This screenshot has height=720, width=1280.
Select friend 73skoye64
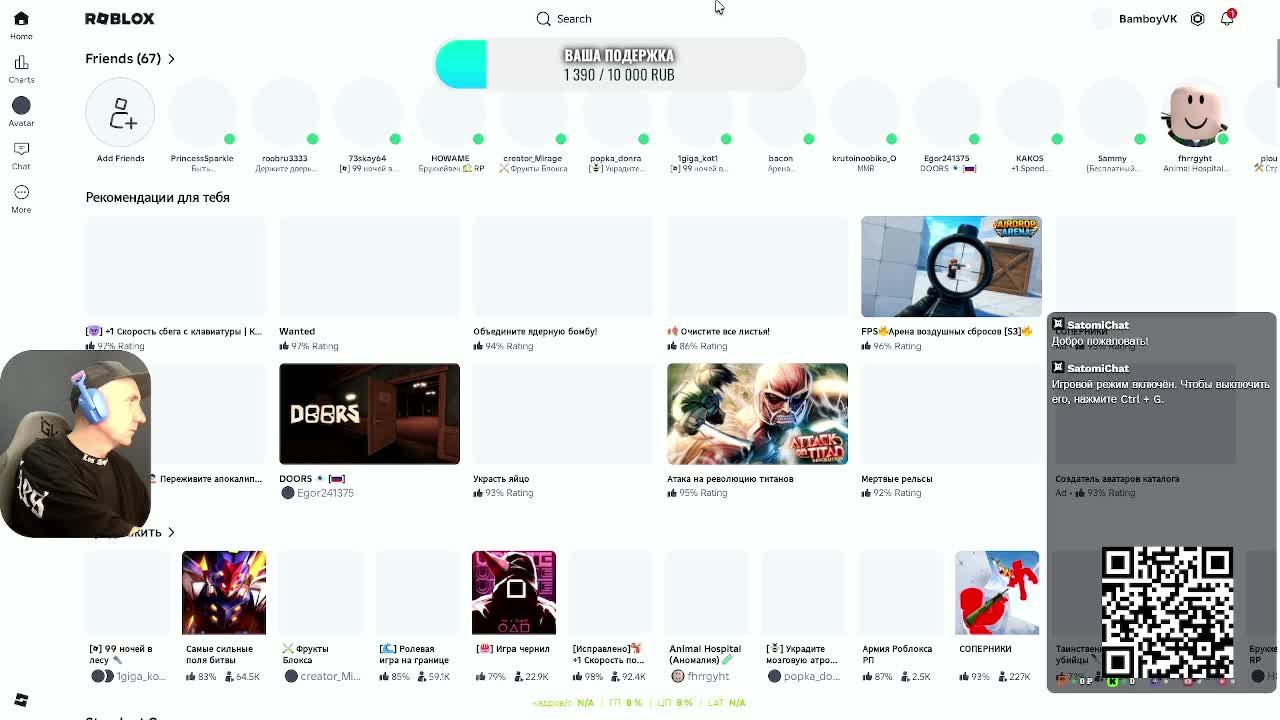pyautogui.click(x=367, y=113)
